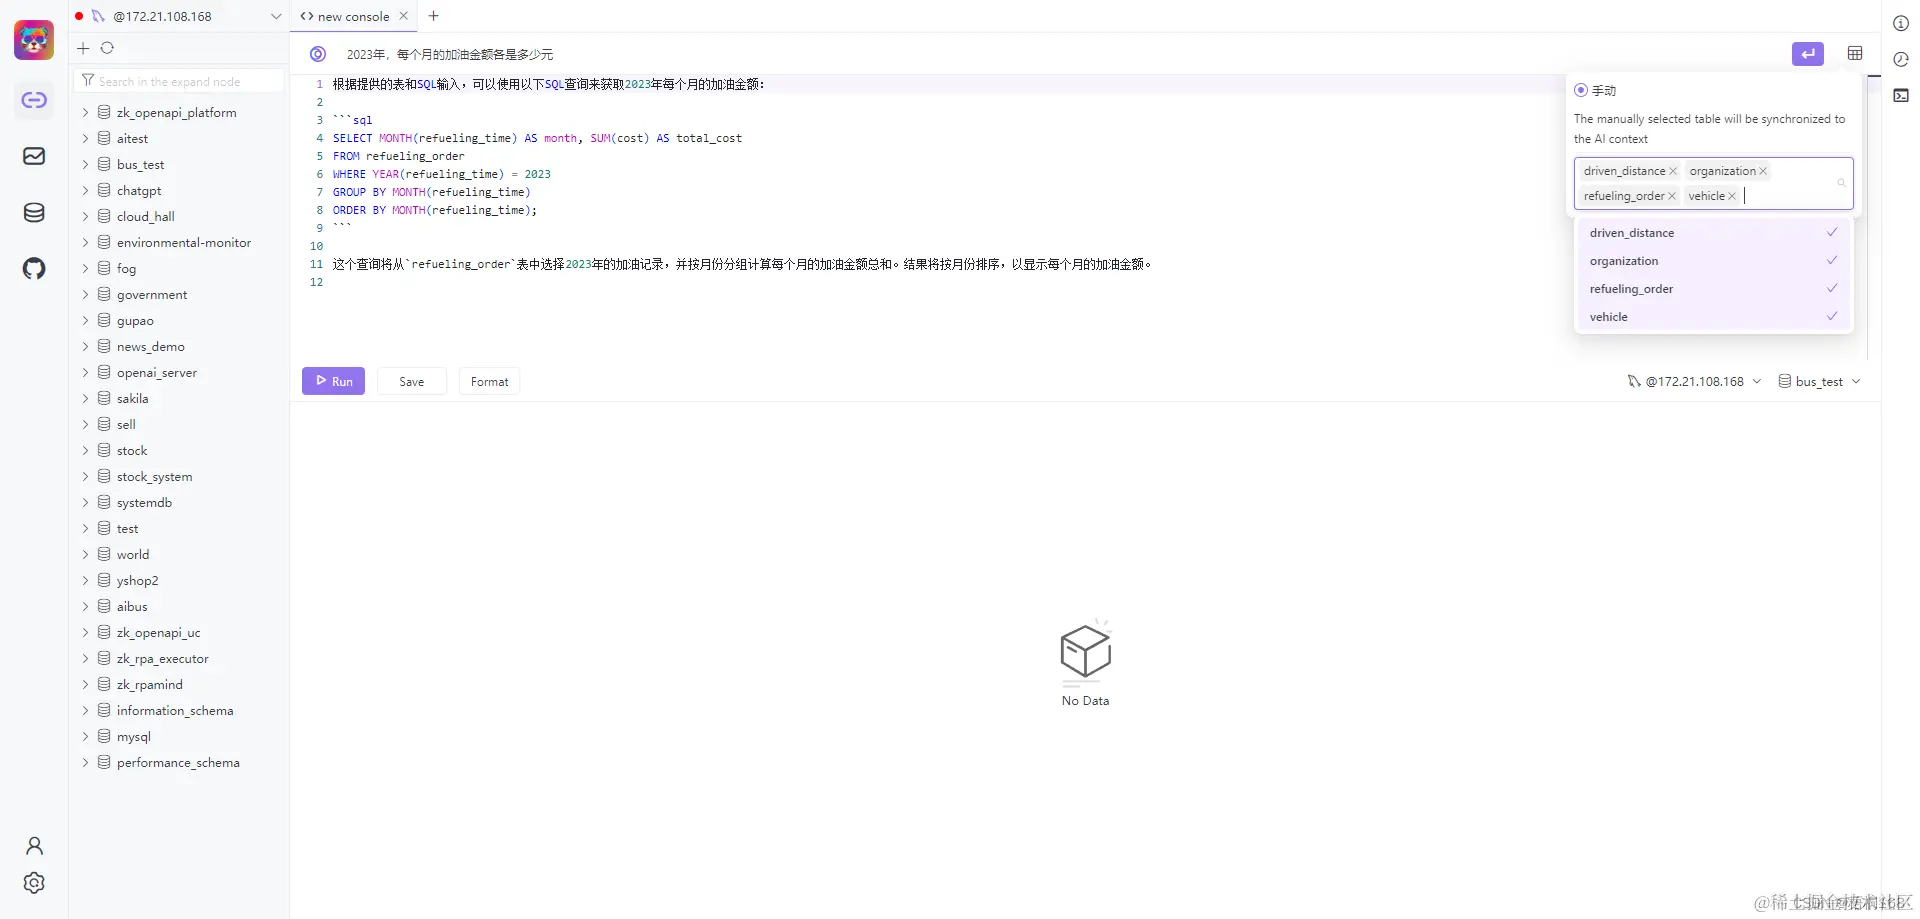Image resolution: width=1920 pixels, height=919 pixels.
Task: Select the information_schema database
Action: click(175, 710)
